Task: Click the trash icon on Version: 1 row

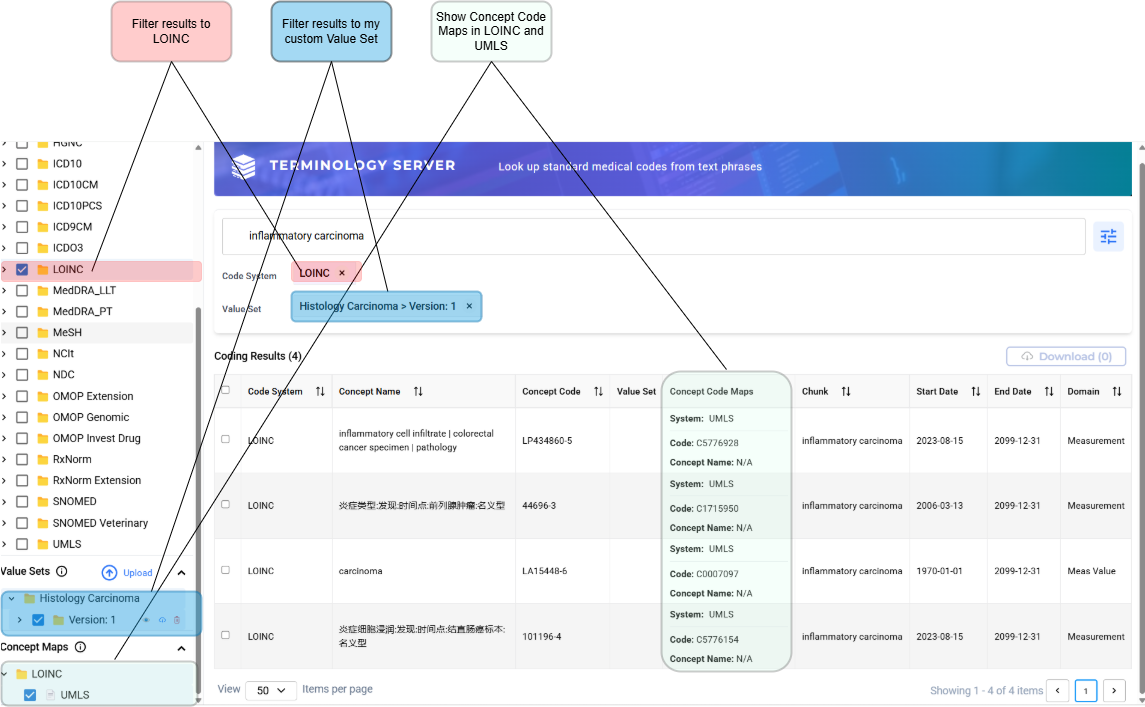Action: pyautogui.click(x=177, y=620)
